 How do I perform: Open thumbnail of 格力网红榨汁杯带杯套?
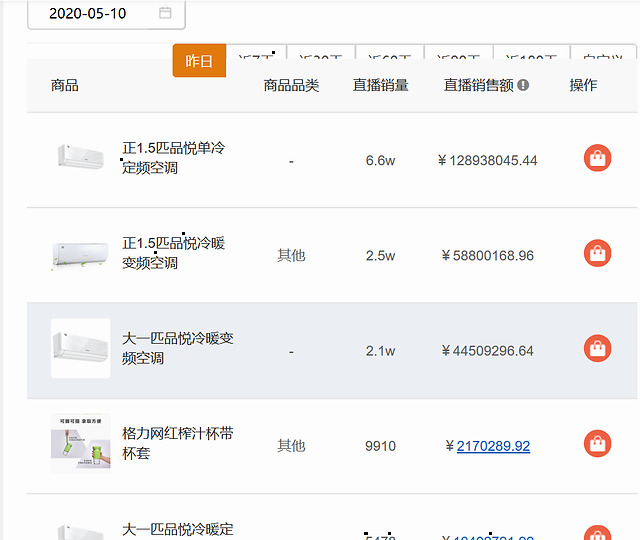coord(80,444)
